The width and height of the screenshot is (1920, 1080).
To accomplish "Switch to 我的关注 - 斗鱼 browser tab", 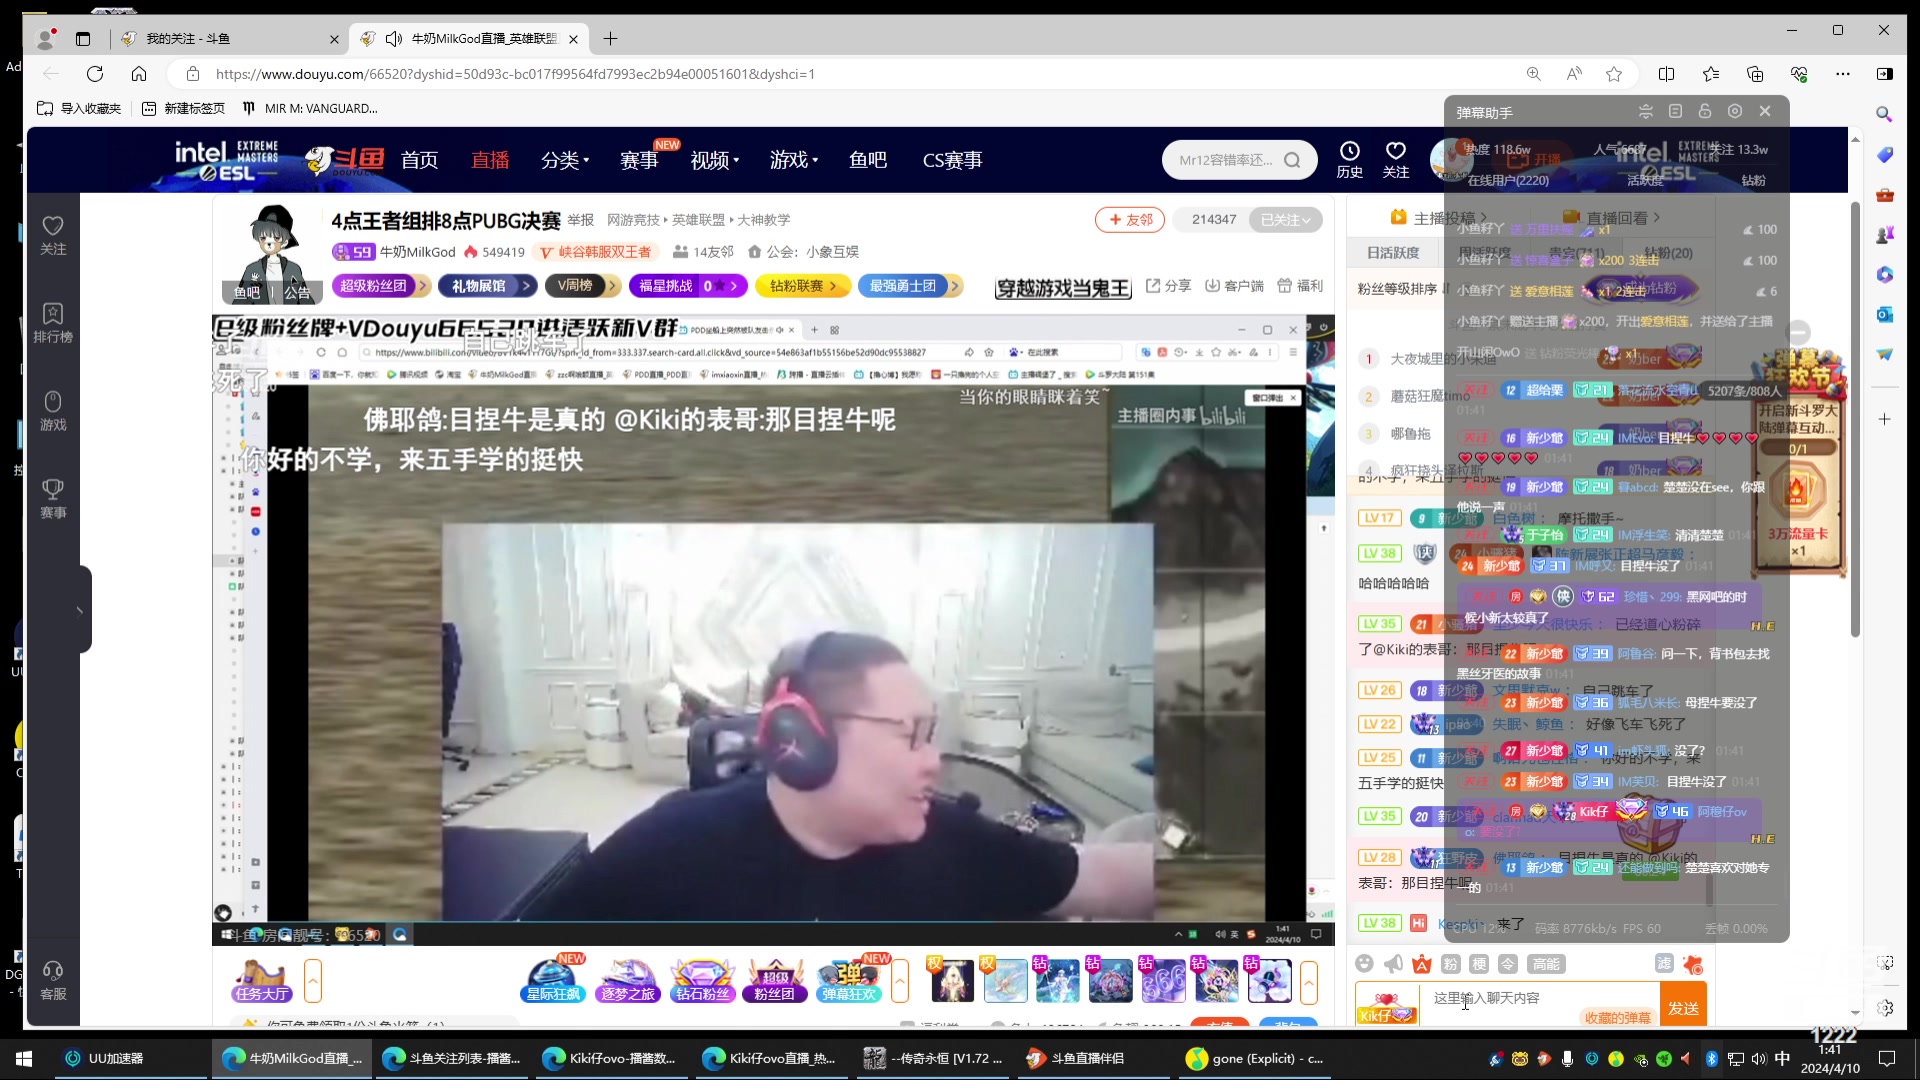I will [x=228, y=39].
